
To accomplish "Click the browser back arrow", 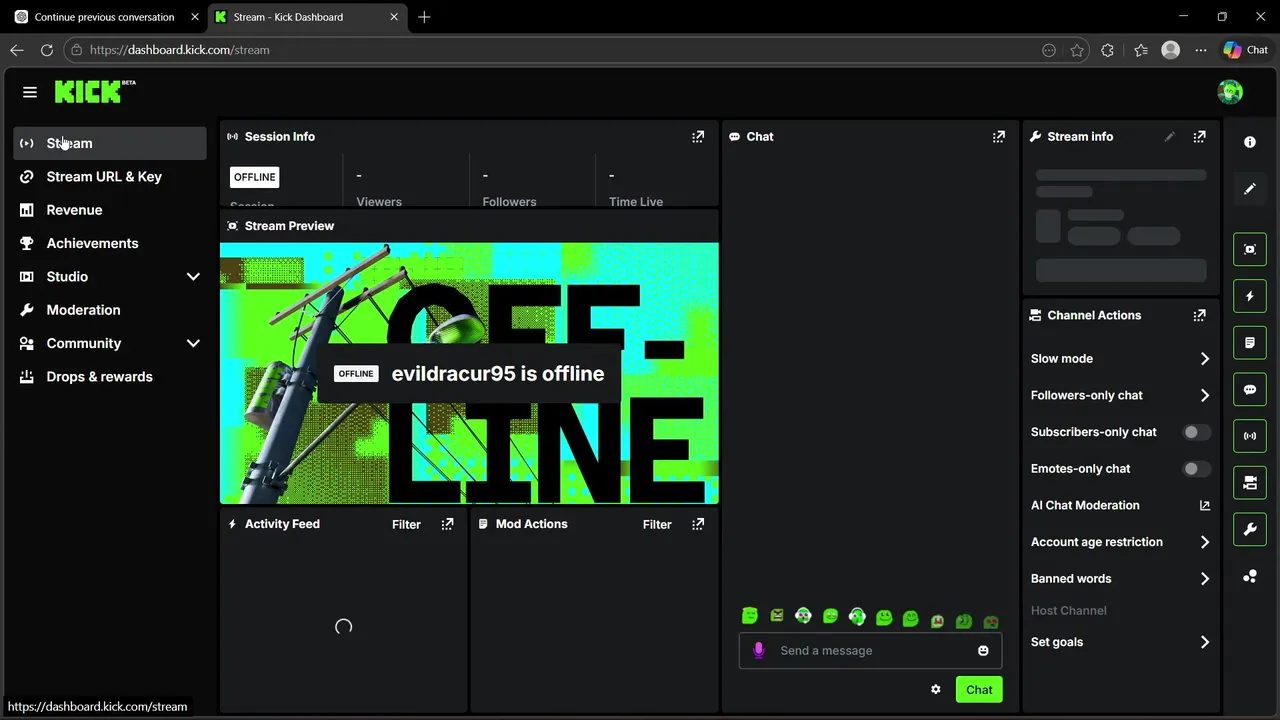I will [x=17, y=50].
